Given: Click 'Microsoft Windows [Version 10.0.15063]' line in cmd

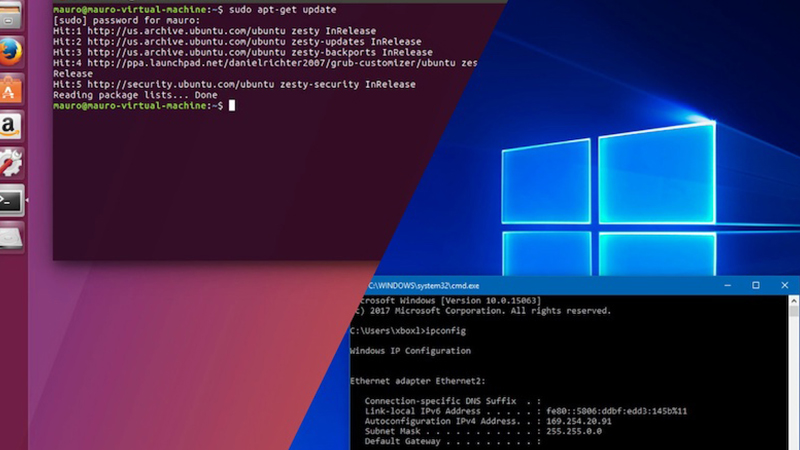Looking at the screenshot, I should tap(449, 301).
